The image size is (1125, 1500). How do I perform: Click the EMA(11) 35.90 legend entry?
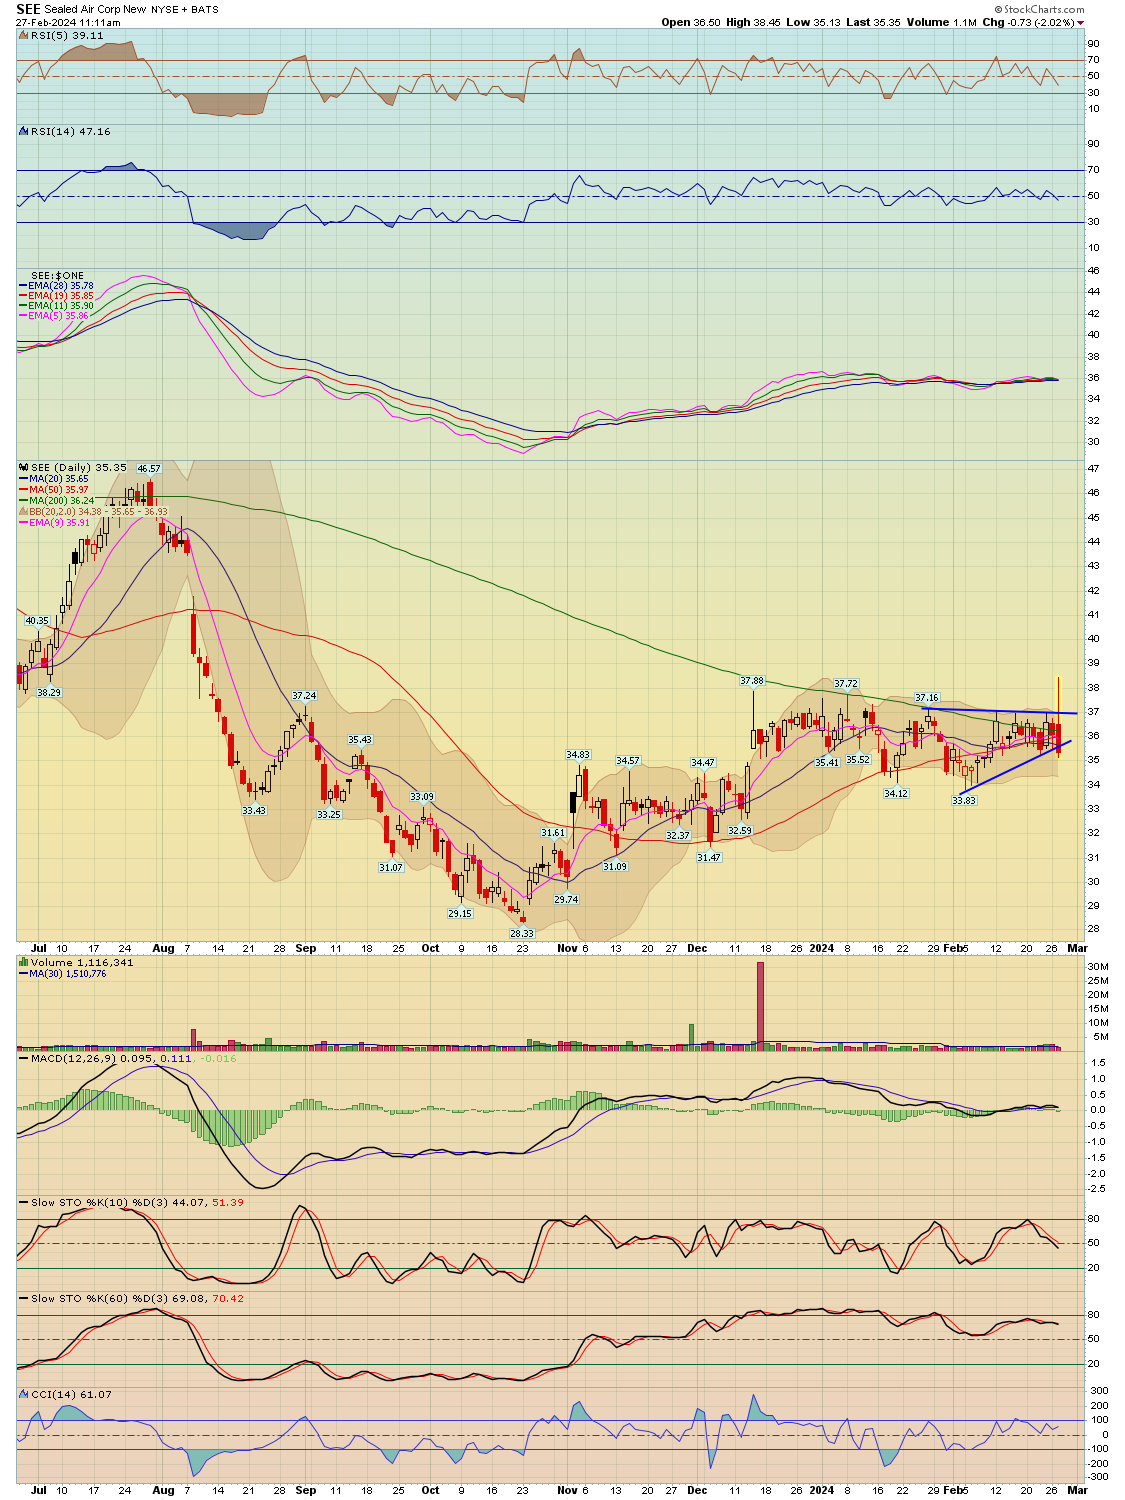point(56,305)
